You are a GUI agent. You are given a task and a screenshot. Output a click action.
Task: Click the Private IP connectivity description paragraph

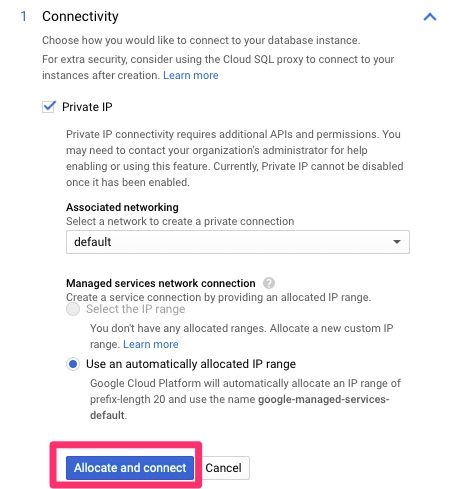tap(235, 158)
